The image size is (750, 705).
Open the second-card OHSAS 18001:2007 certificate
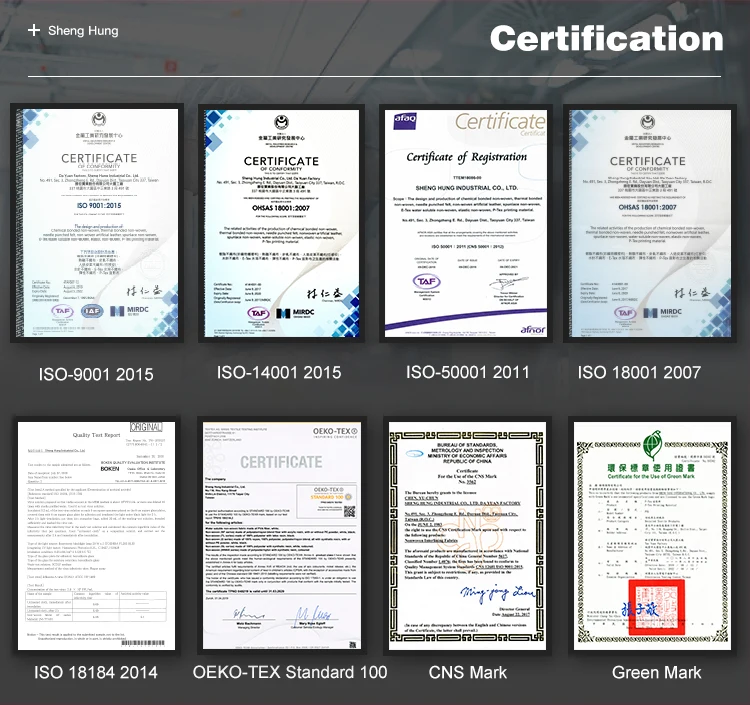pyautogui.click(x=281, y=223)
